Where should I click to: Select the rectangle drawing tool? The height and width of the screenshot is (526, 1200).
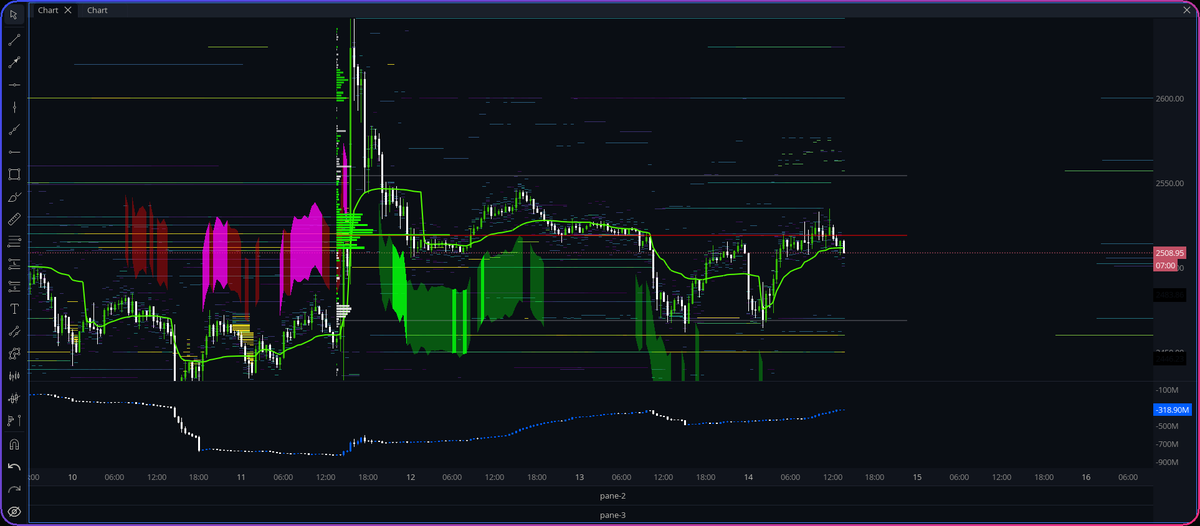[14, 174]
